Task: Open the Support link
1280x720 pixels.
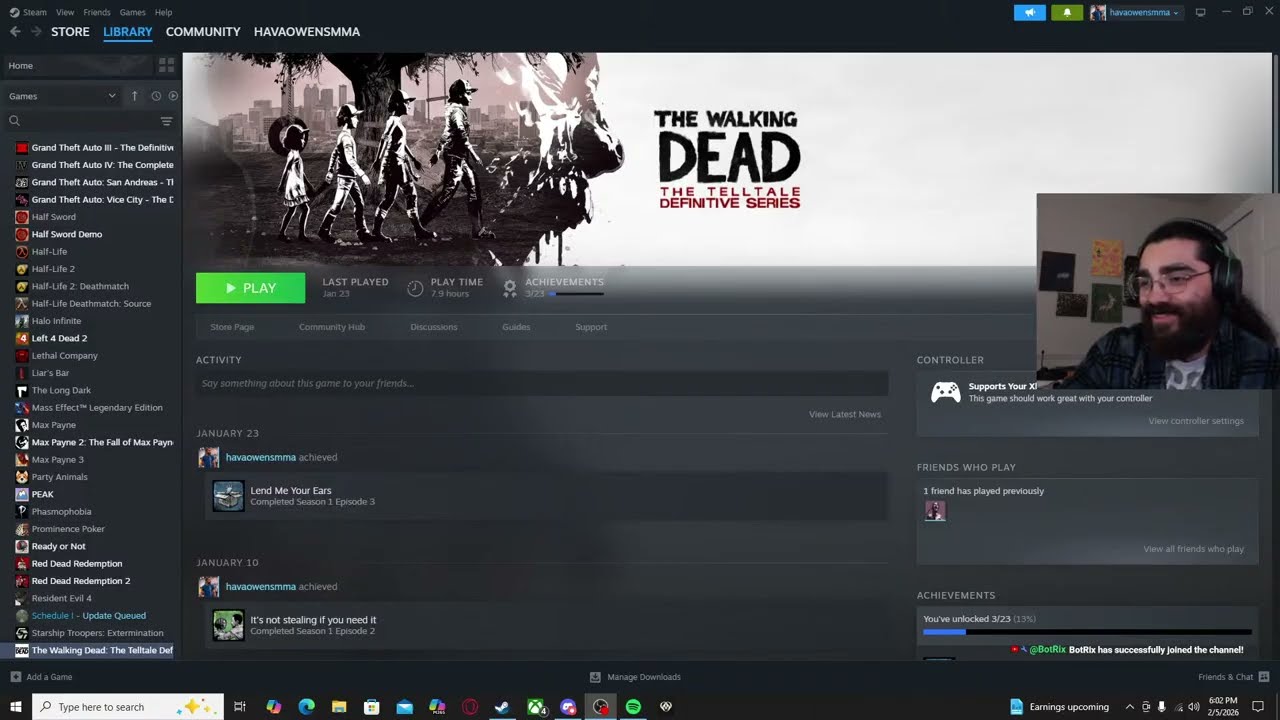Action: pyautogui.click(x=591, y=327)
